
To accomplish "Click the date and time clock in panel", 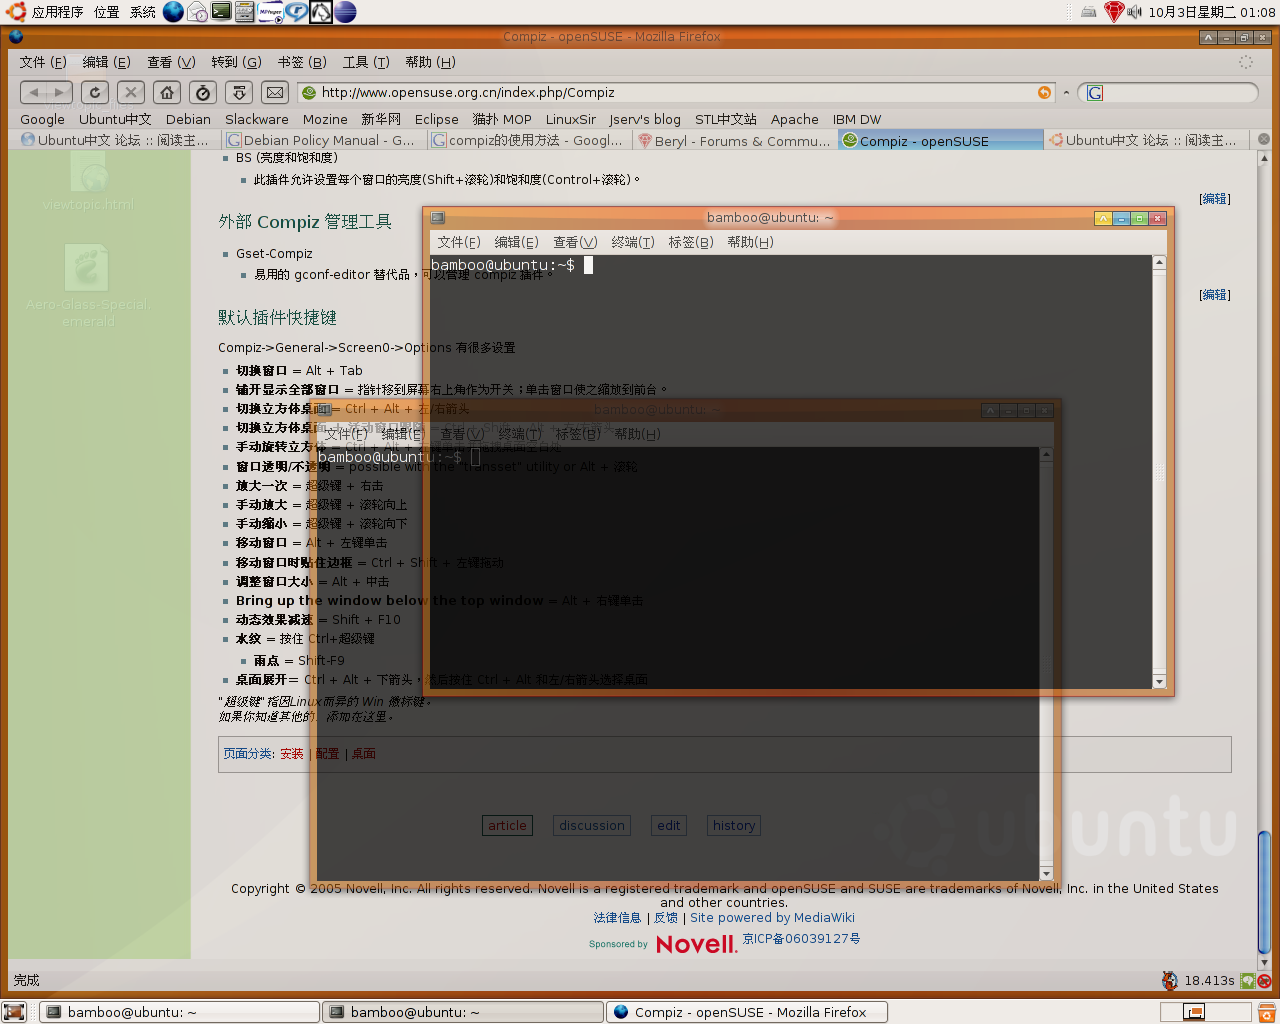I will tap(1212, 12).
